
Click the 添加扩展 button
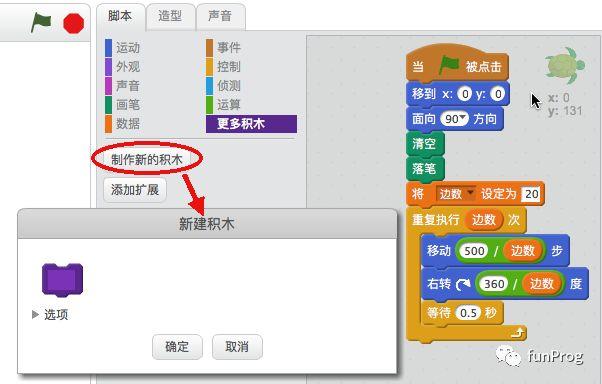tap(135, 190)
